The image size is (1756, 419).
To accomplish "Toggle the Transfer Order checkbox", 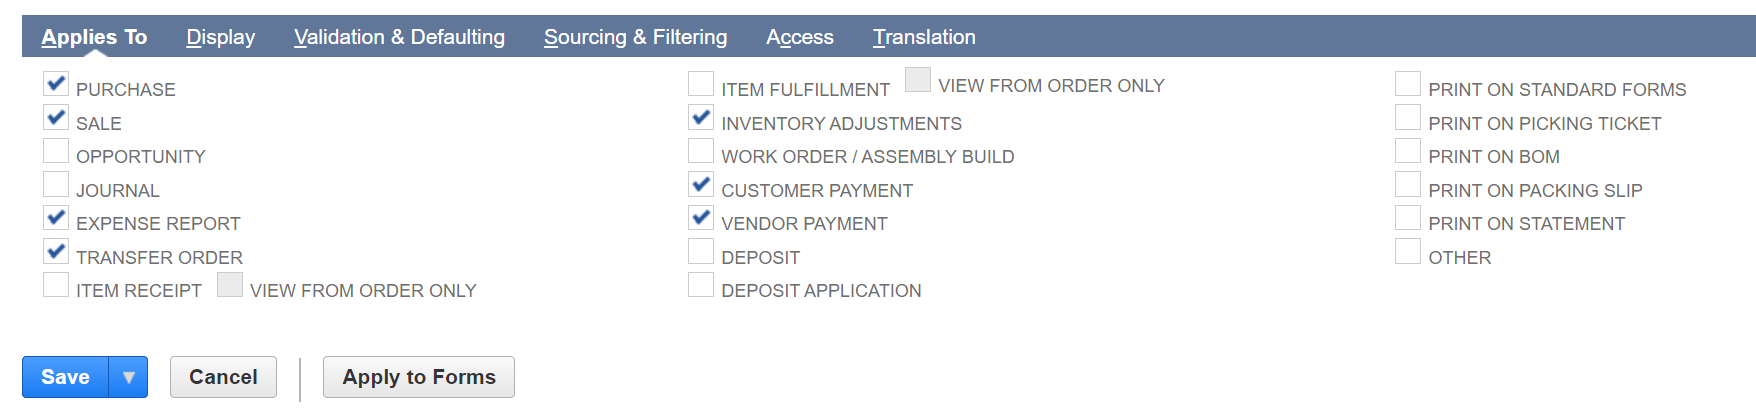I will coord(56,252).
